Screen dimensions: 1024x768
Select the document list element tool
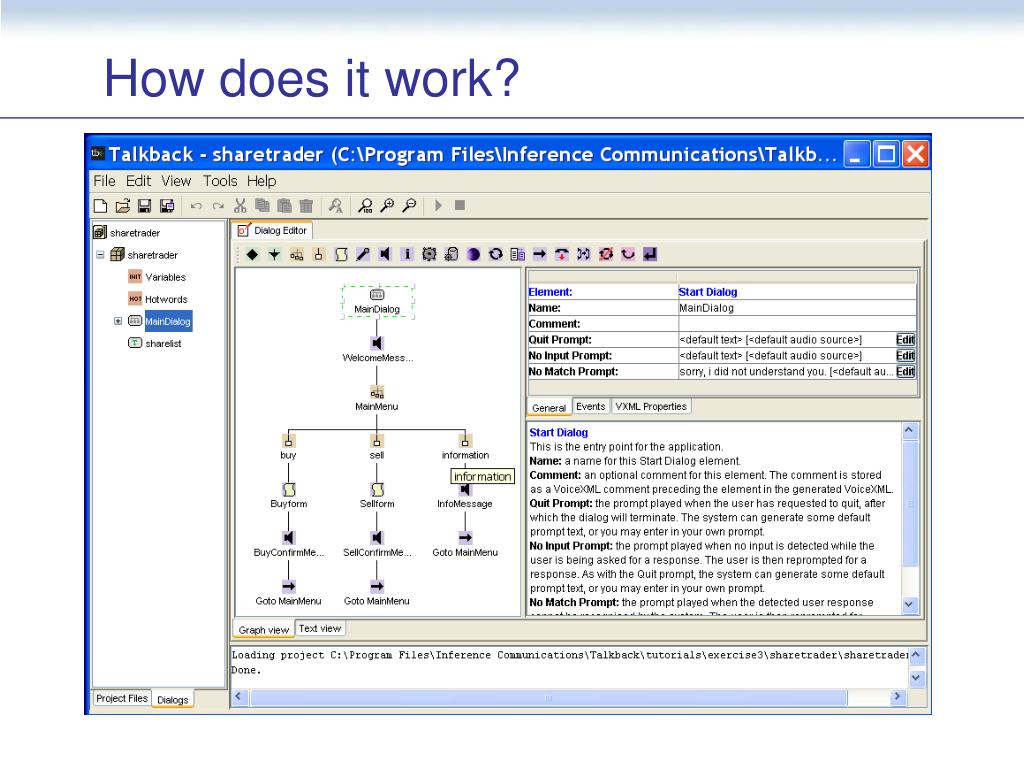[x=518, y=255]
